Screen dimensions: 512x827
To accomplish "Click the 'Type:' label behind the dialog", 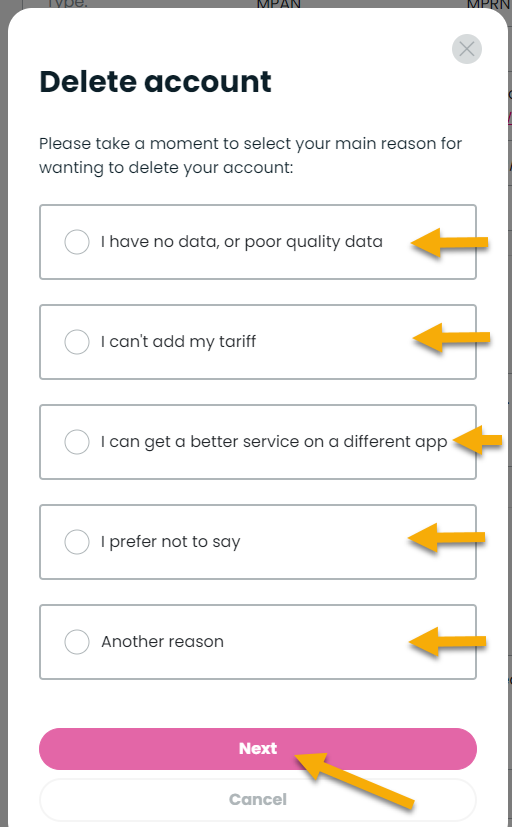I will [x=67, y=4].
